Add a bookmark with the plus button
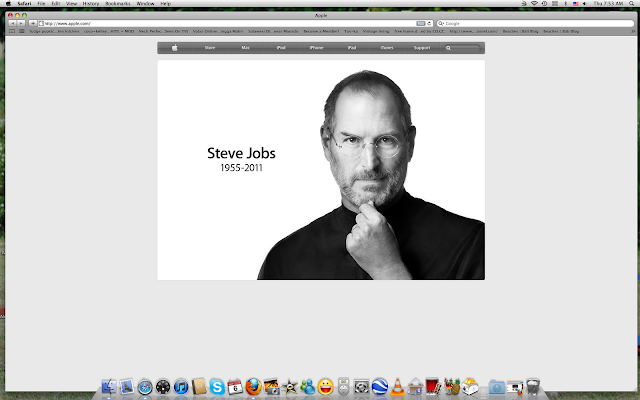This screenshot has height=400, width=640. click(x=33, y=24)
